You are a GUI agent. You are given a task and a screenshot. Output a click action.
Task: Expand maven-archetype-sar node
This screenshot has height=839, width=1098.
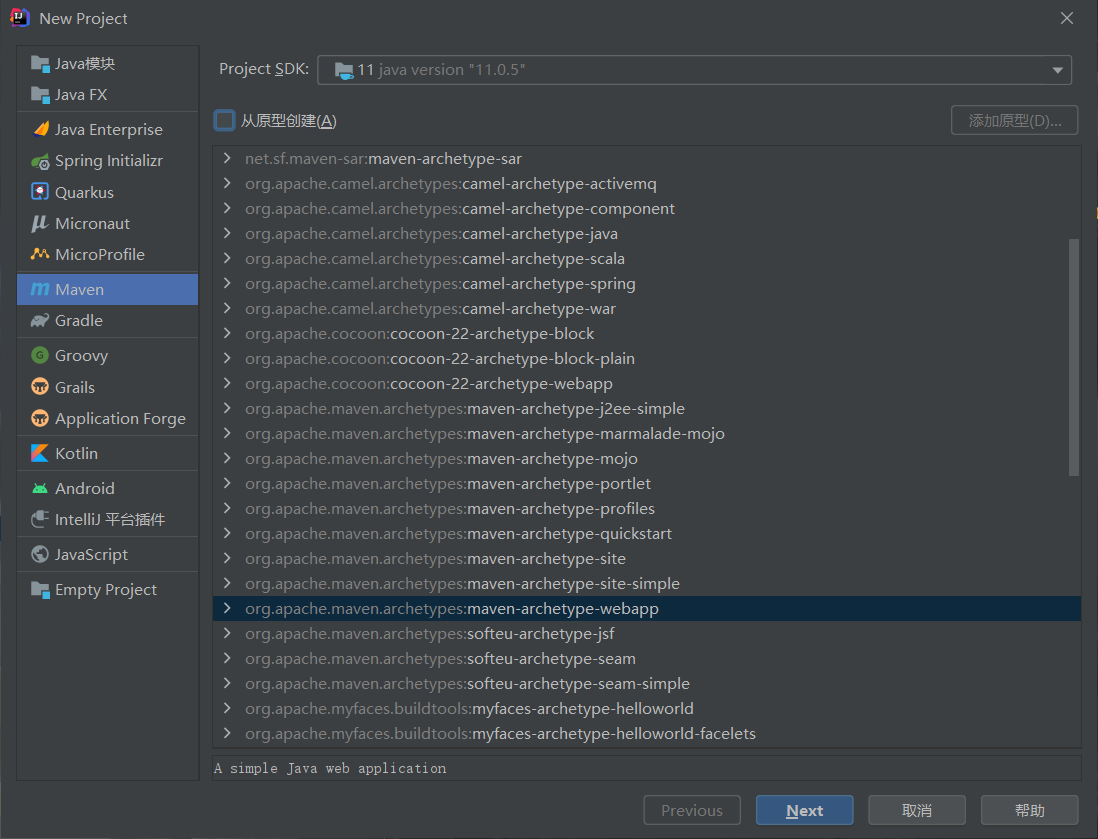click(227, 158)
